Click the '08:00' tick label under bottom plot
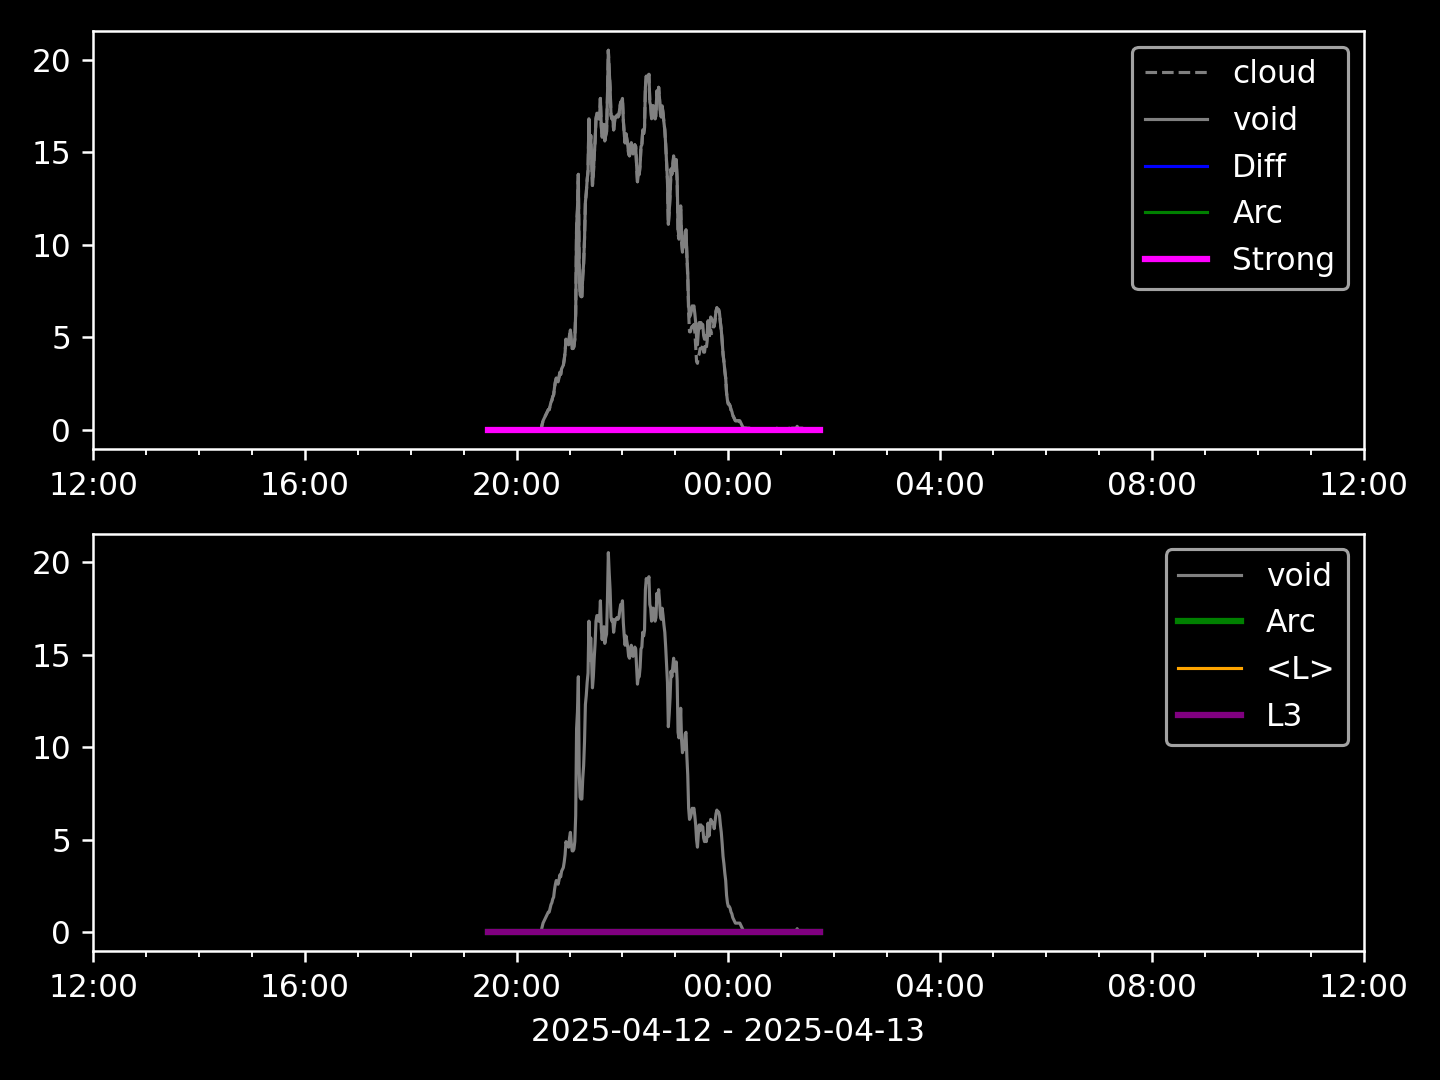 coord(1152,987)
